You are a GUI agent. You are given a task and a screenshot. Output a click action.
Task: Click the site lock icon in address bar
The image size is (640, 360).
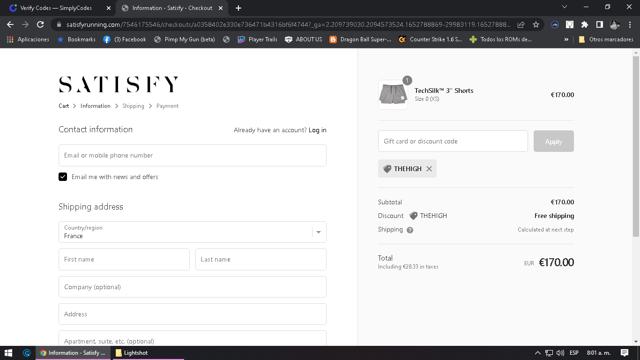59,24
